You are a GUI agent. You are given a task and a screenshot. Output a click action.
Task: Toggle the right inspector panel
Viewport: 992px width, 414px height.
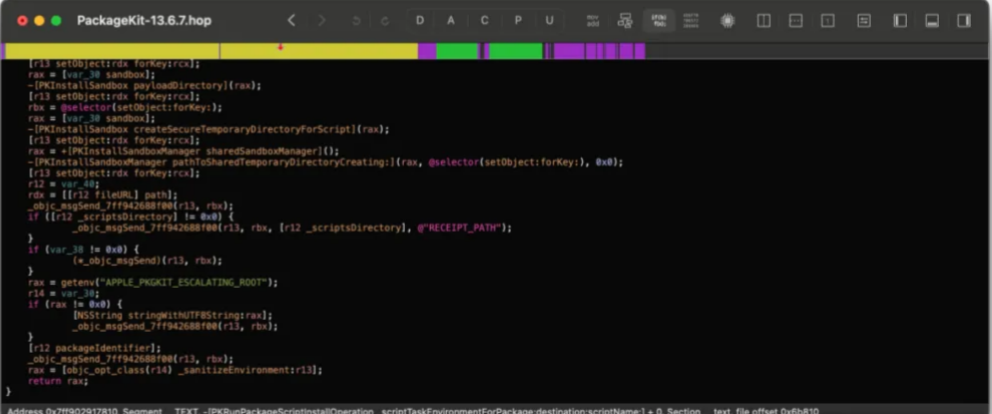964,21
